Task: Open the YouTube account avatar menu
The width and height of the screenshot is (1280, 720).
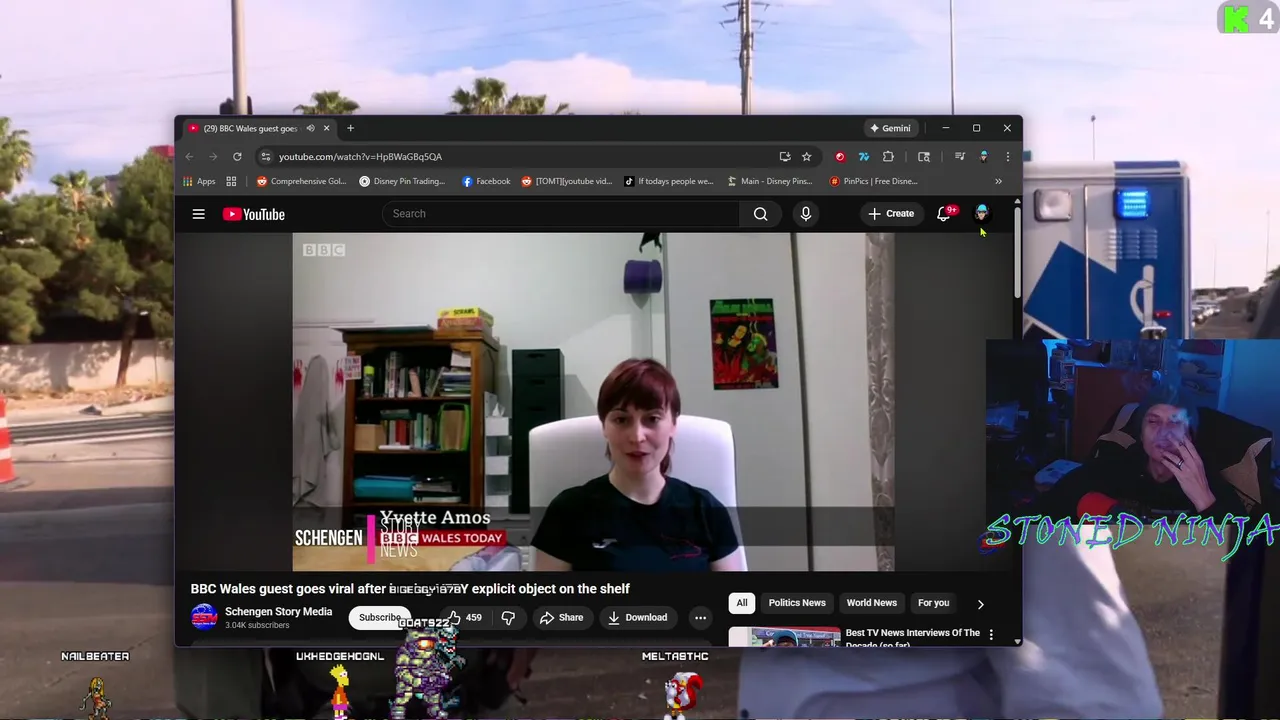Action: (x=981, y=213)
